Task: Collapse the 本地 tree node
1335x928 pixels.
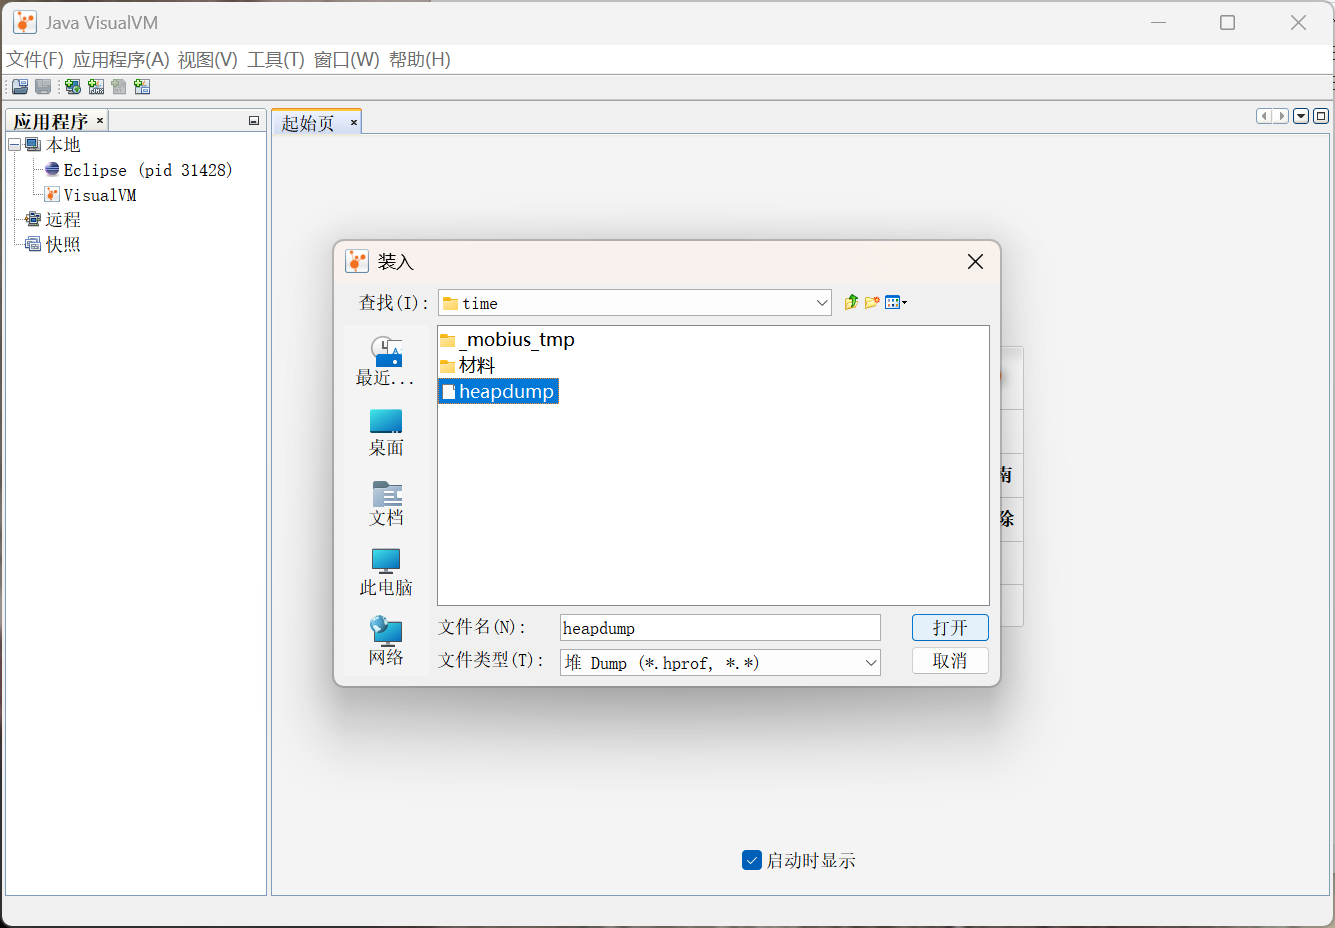Action: pos(15,145)
